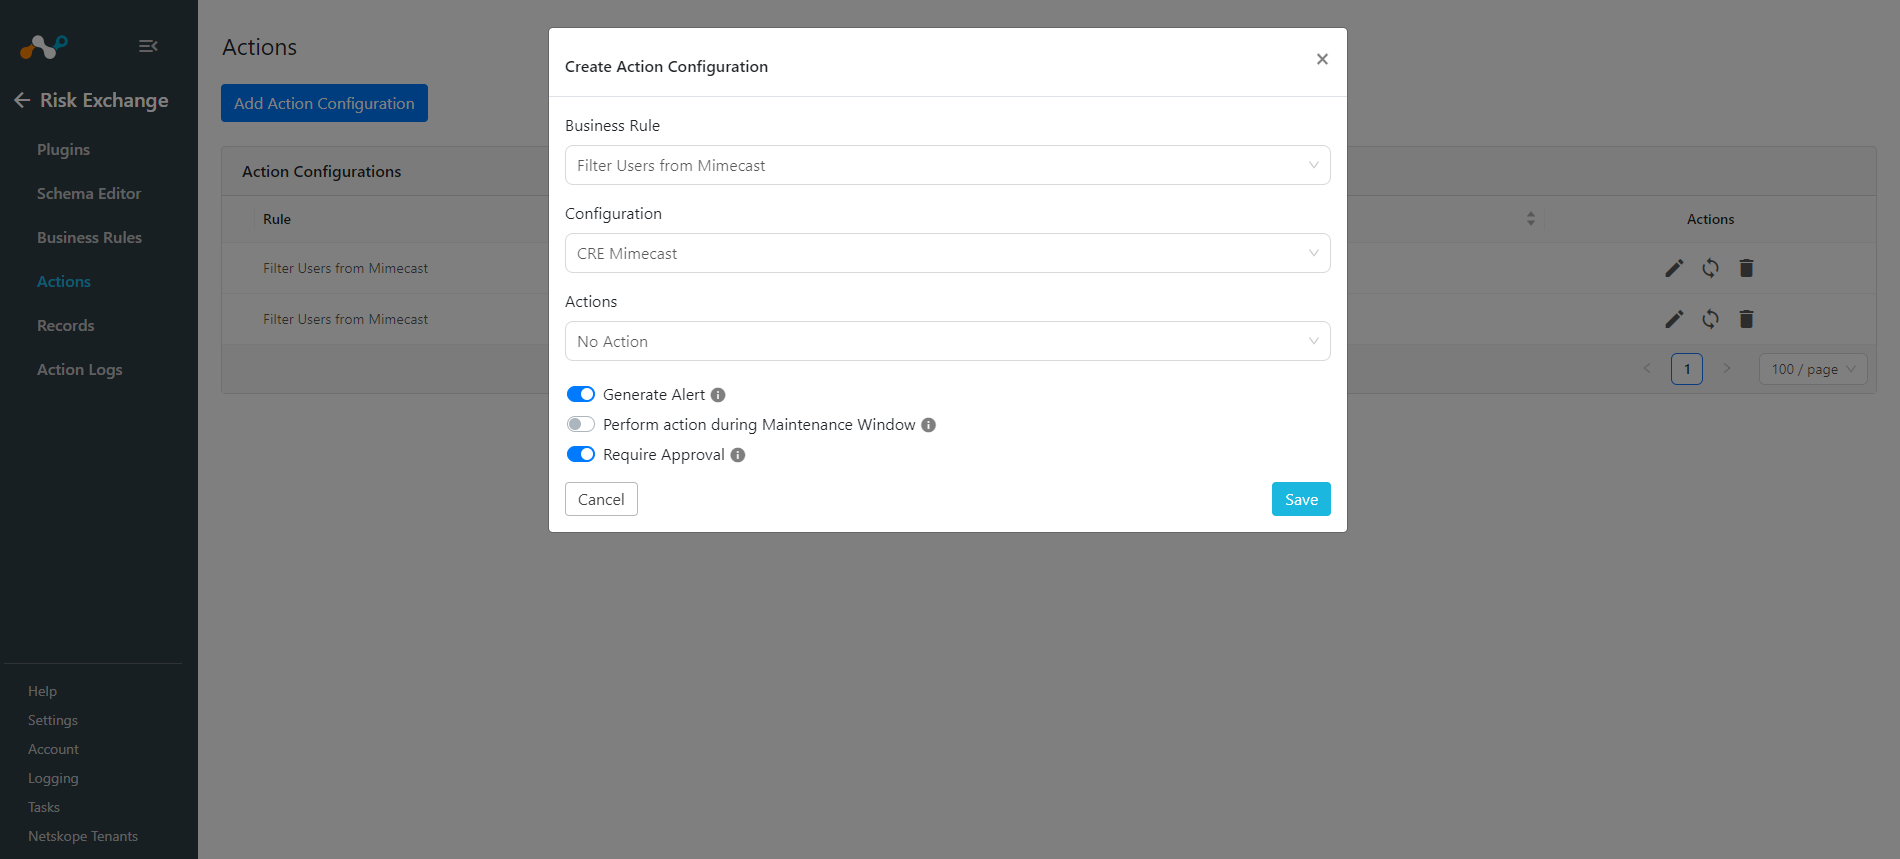
Task: Open the No Action dropdown
Action: (x=947, y=341)
